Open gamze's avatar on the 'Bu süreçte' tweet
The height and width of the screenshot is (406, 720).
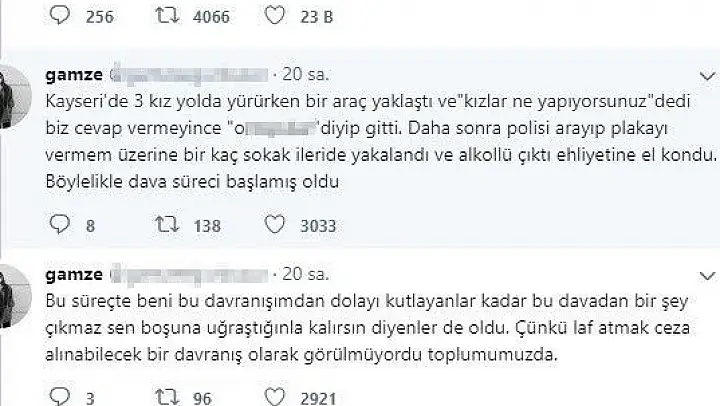click(15, 296)
